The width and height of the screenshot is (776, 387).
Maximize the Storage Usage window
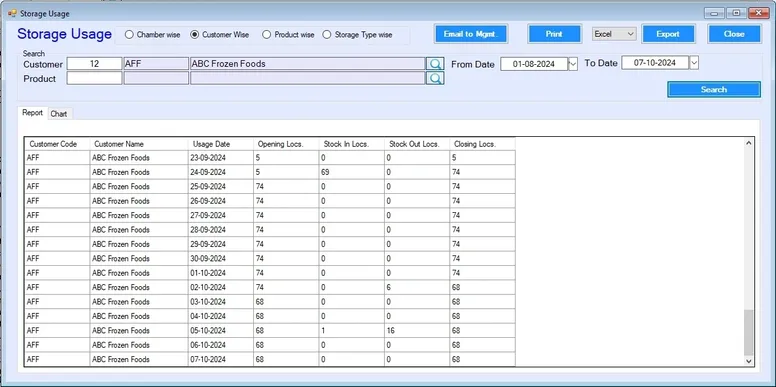736,13
